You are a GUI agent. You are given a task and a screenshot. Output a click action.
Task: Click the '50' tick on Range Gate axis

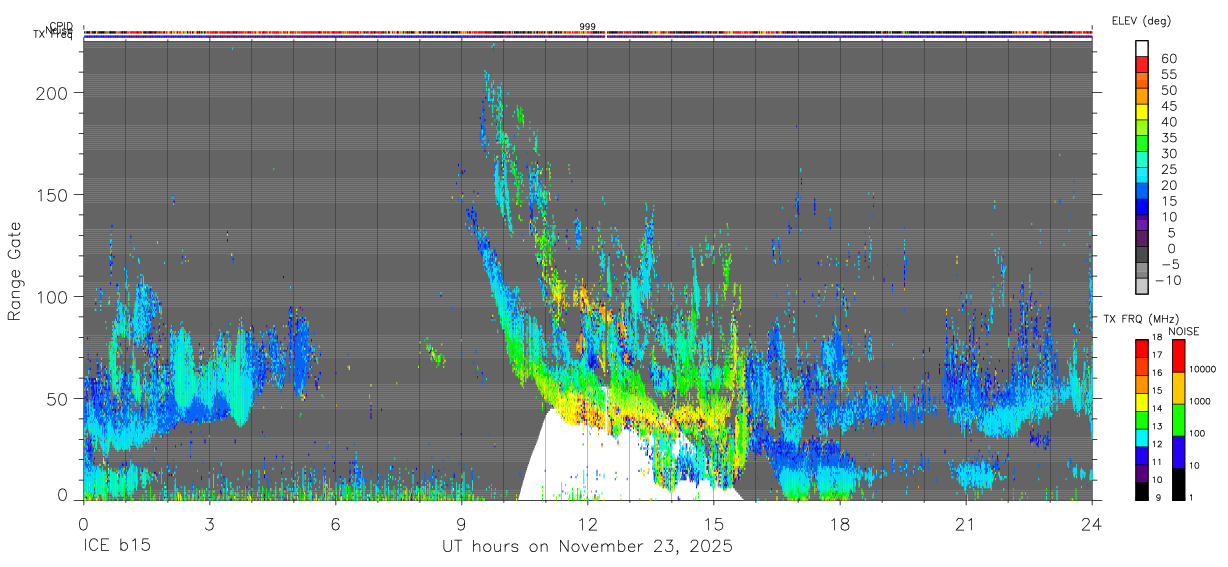pyautogui.click(x=58, y=399)
